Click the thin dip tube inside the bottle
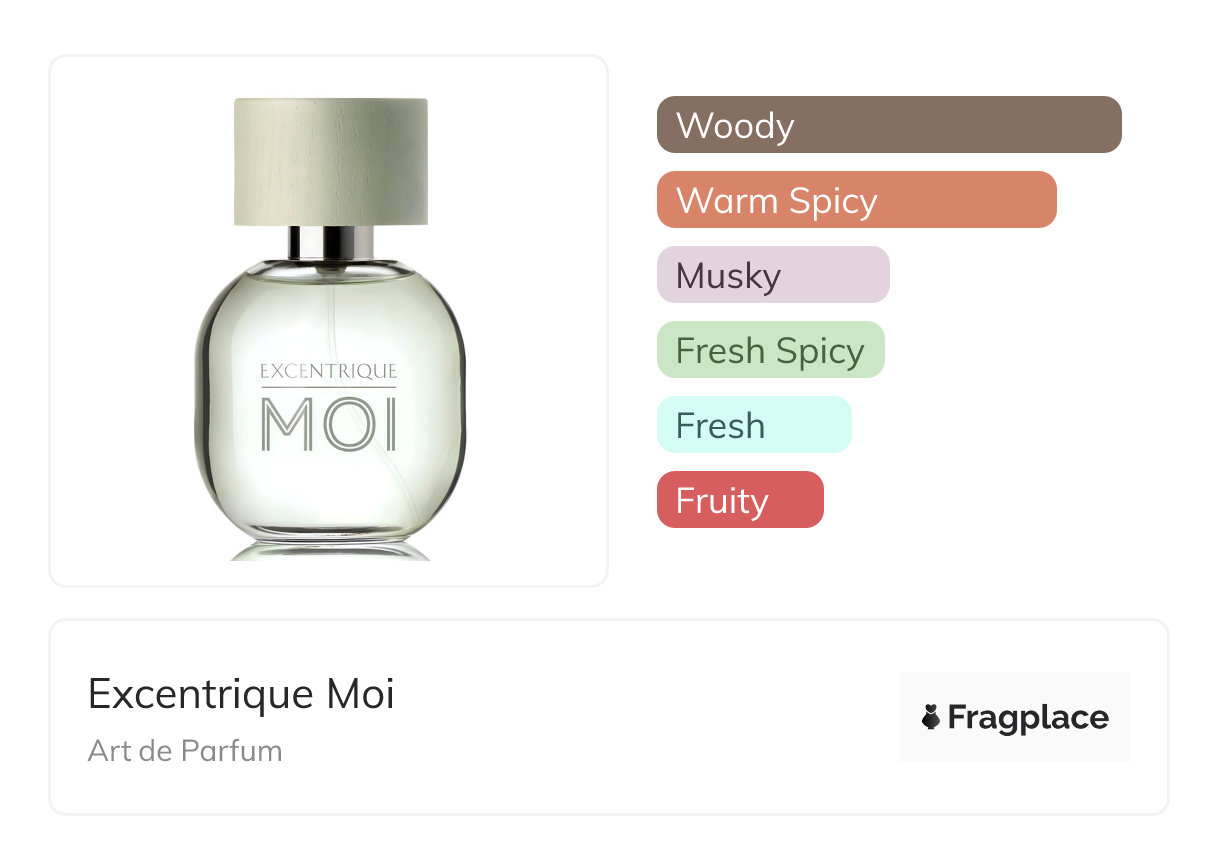 [331, 310]
